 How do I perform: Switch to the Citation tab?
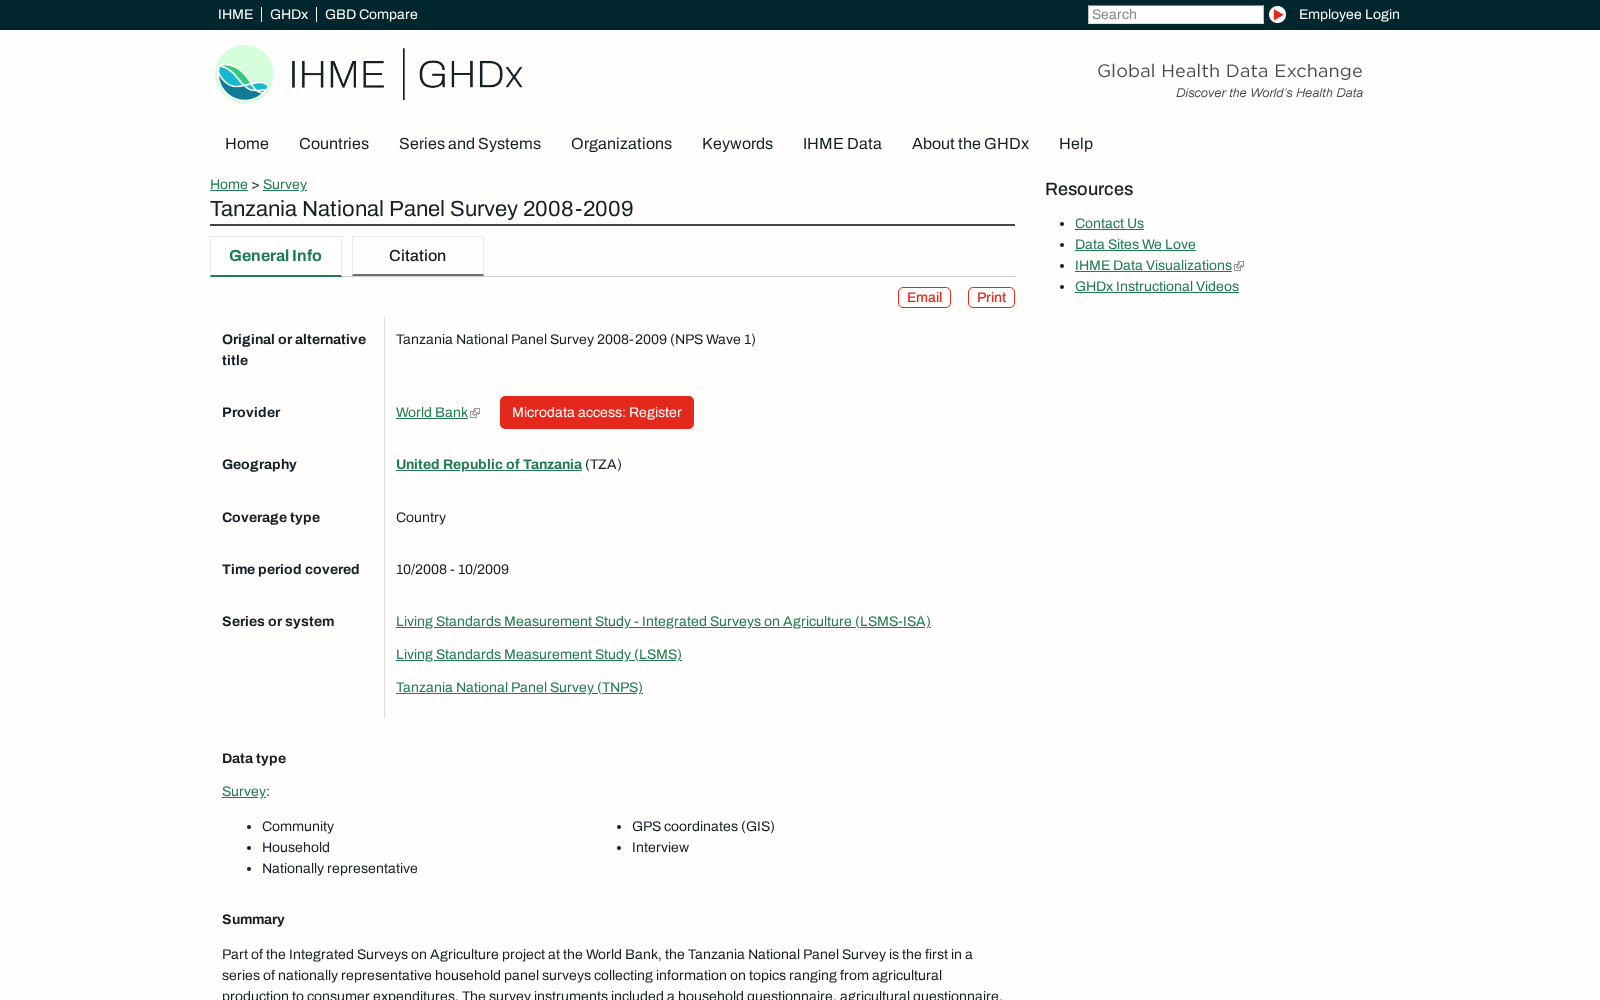click(418, 256)
